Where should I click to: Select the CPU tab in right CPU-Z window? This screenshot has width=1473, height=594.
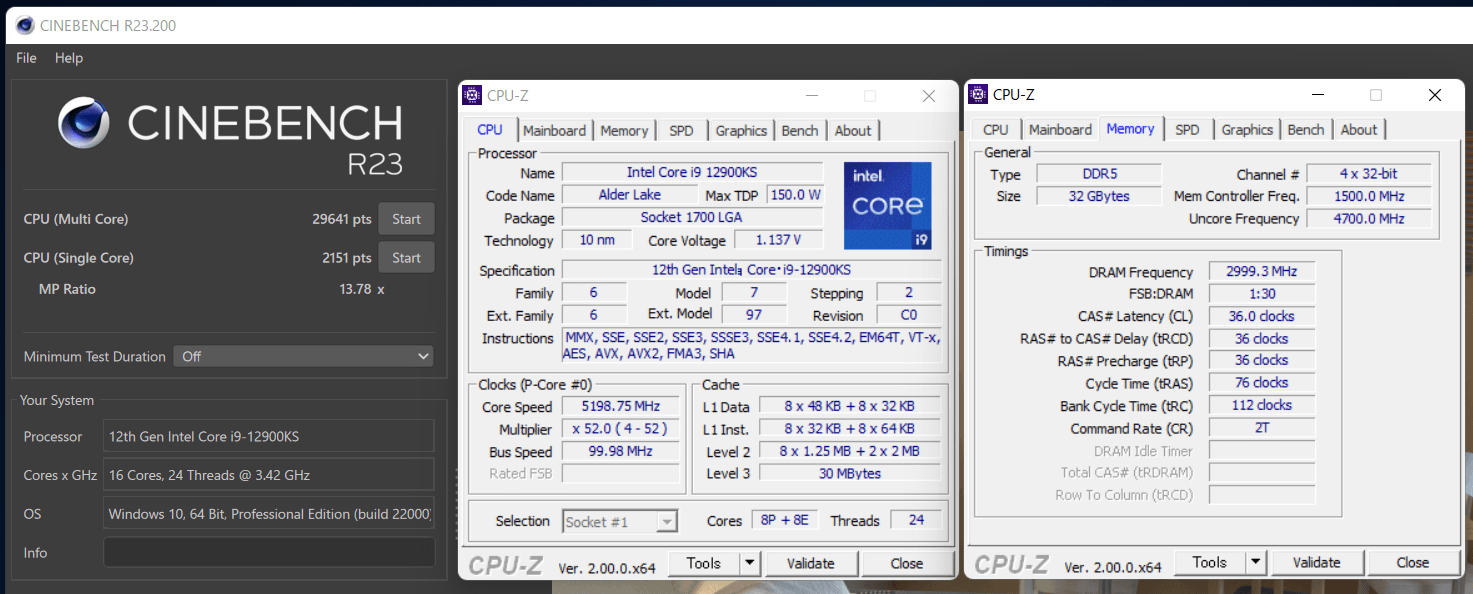click(x=996, y=129)
